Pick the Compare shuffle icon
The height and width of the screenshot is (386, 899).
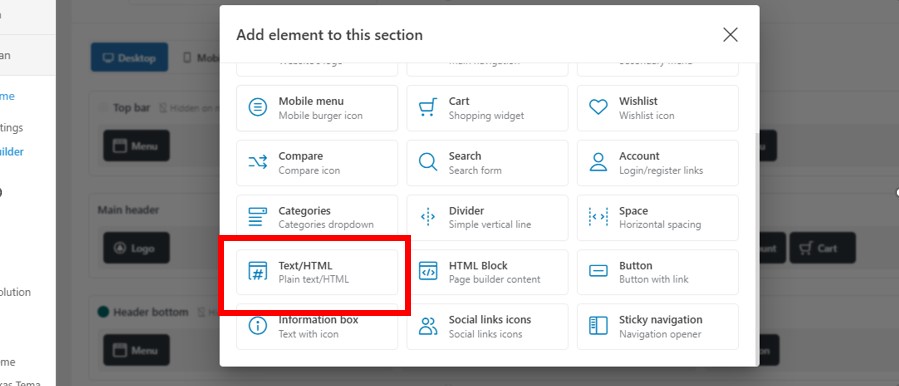(257, 162)
